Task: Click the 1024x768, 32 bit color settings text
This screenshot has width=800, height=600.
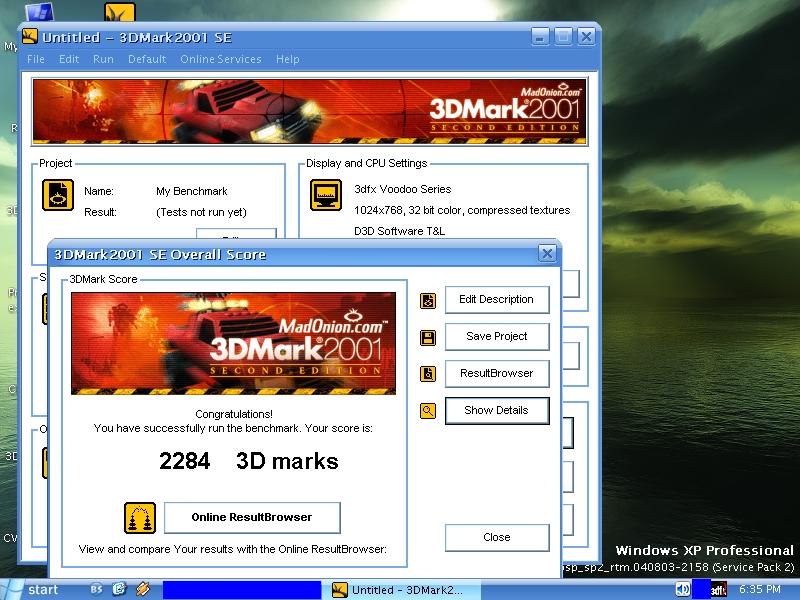Action: (462, 210)
